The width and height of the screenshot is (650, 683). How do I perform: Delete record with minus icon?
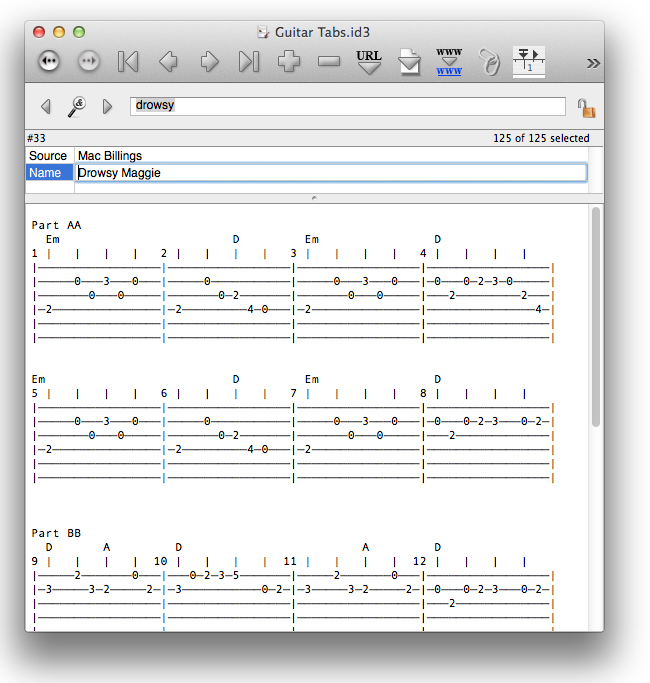(x=329, y=61)
